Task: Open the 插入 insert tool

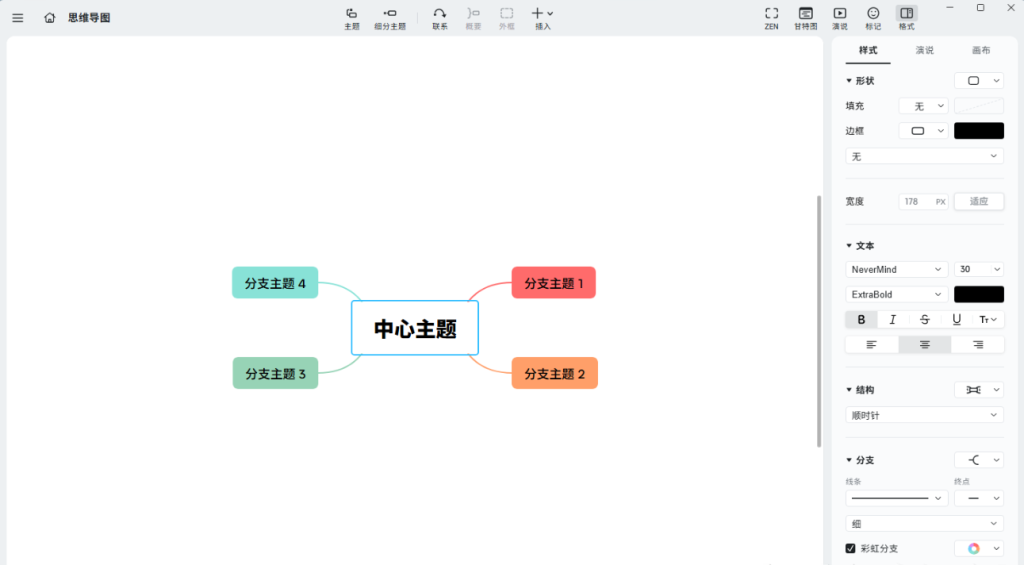Action: [542, 18]
